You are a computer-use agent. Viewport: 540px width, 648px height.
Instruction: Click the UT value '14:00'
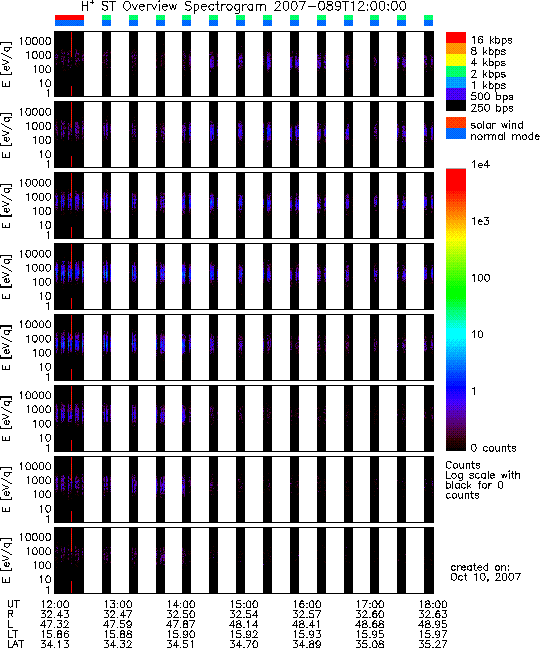[181, 605]
